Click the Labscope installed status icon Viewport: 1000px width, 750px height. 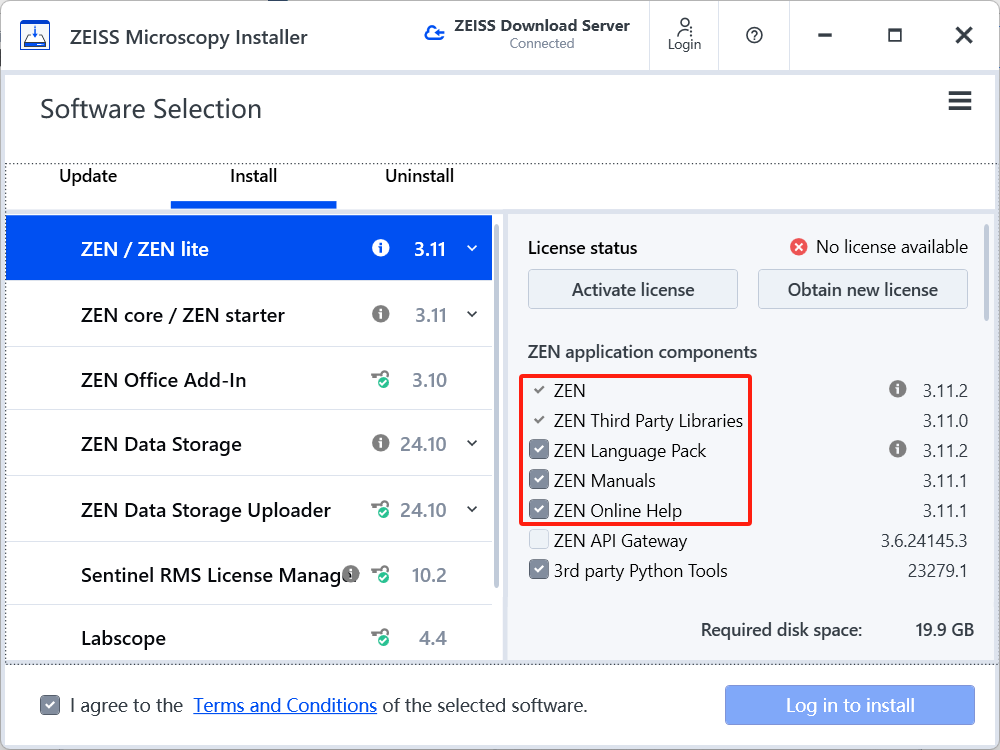pyautogui.click(x=381, y=637)
